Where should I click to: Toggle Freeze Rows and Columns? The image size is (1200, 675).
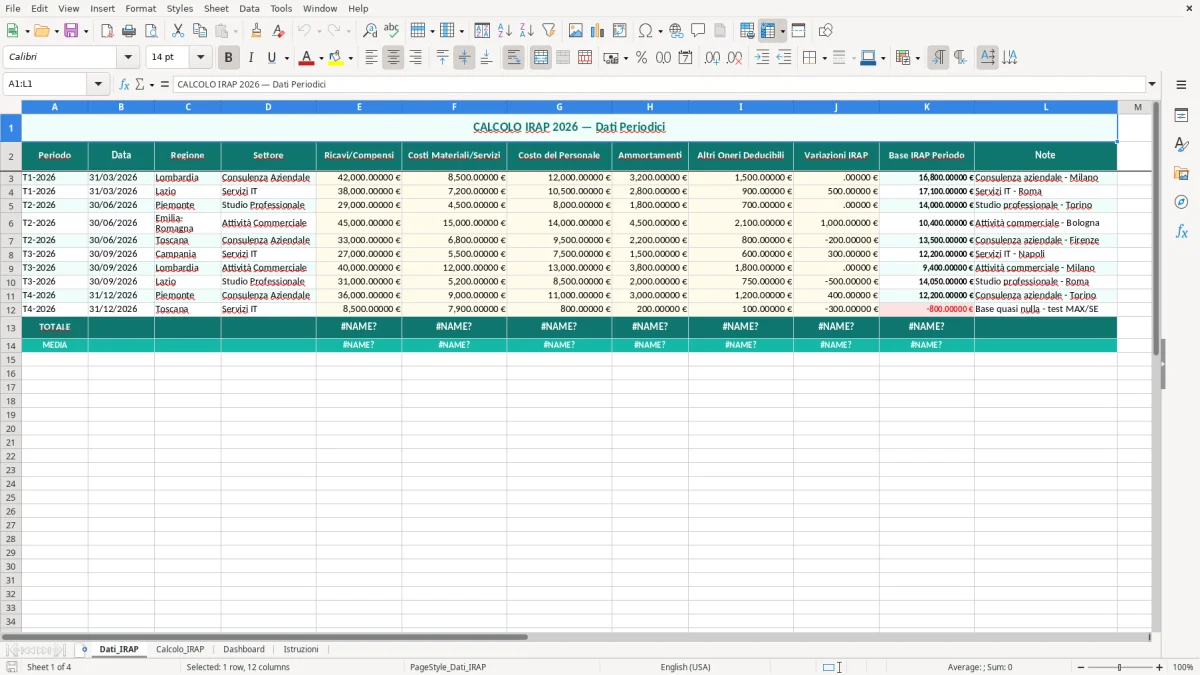(x=768, y=31)
